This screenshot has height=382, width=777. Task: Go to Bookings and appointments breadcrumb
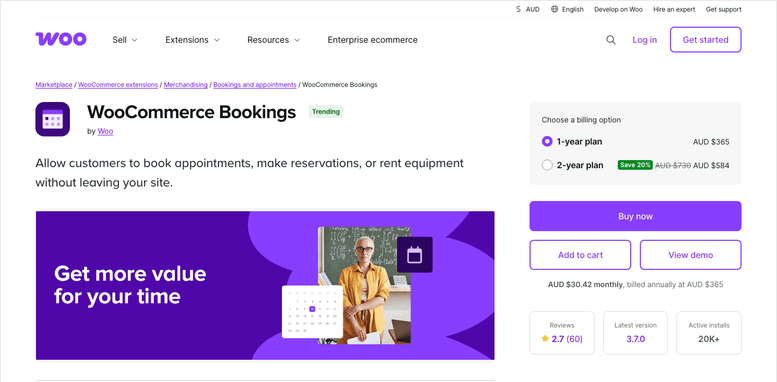(x=255, y=85)
